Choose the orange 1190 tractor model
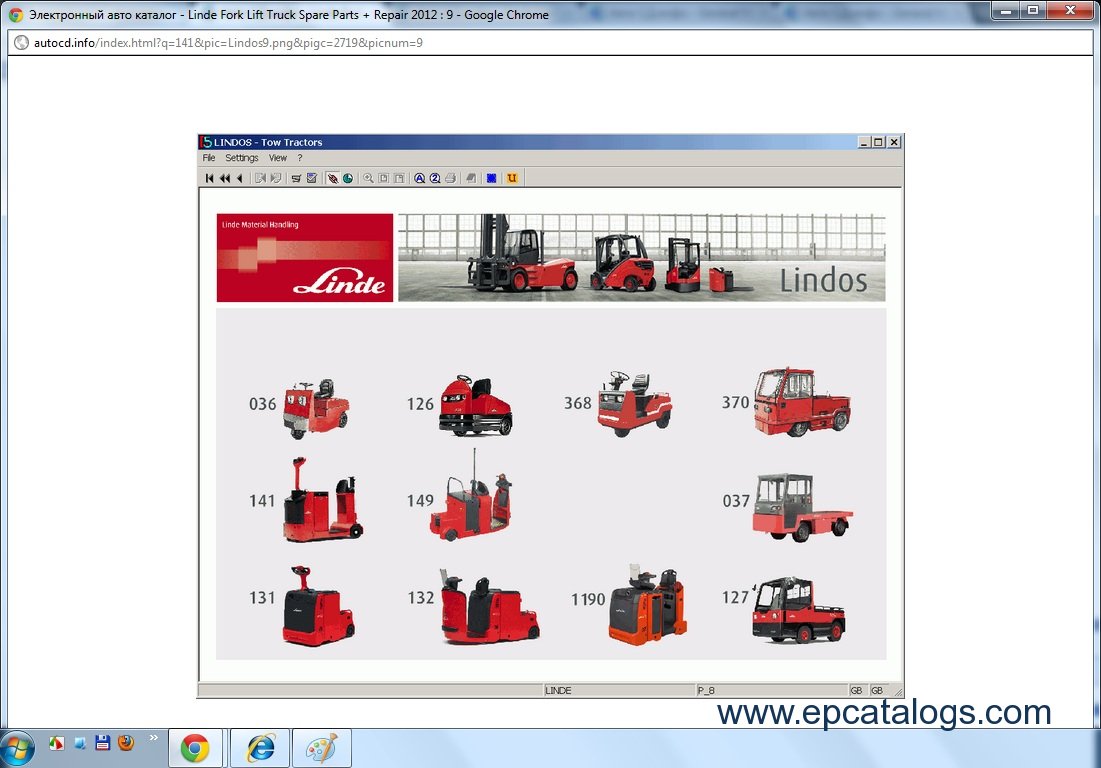The height and width of the screenshot is (768, 1101). pyautogui.click(x=647, y=604)
